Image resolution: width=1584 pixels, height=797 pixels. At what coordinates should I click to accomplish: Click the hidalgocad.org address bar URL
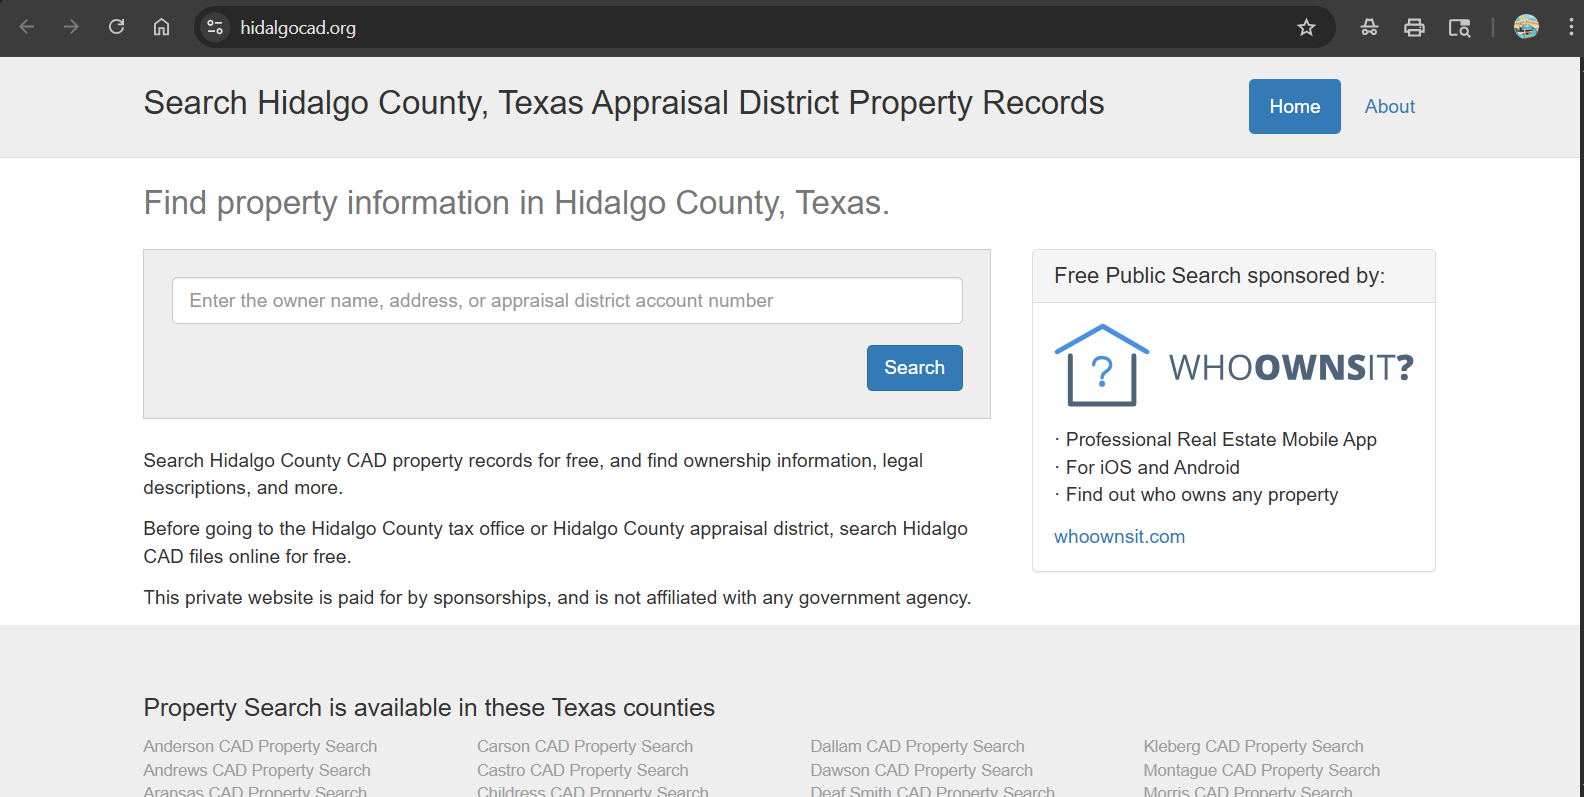[298, 28]
